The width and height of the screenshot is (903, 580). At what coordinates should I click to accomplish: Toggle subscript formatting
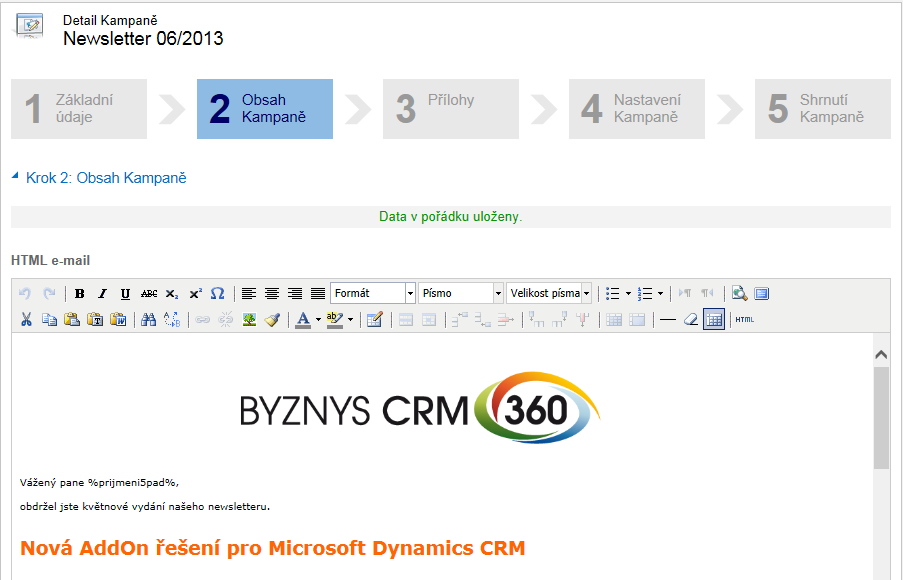click(172, 293)
